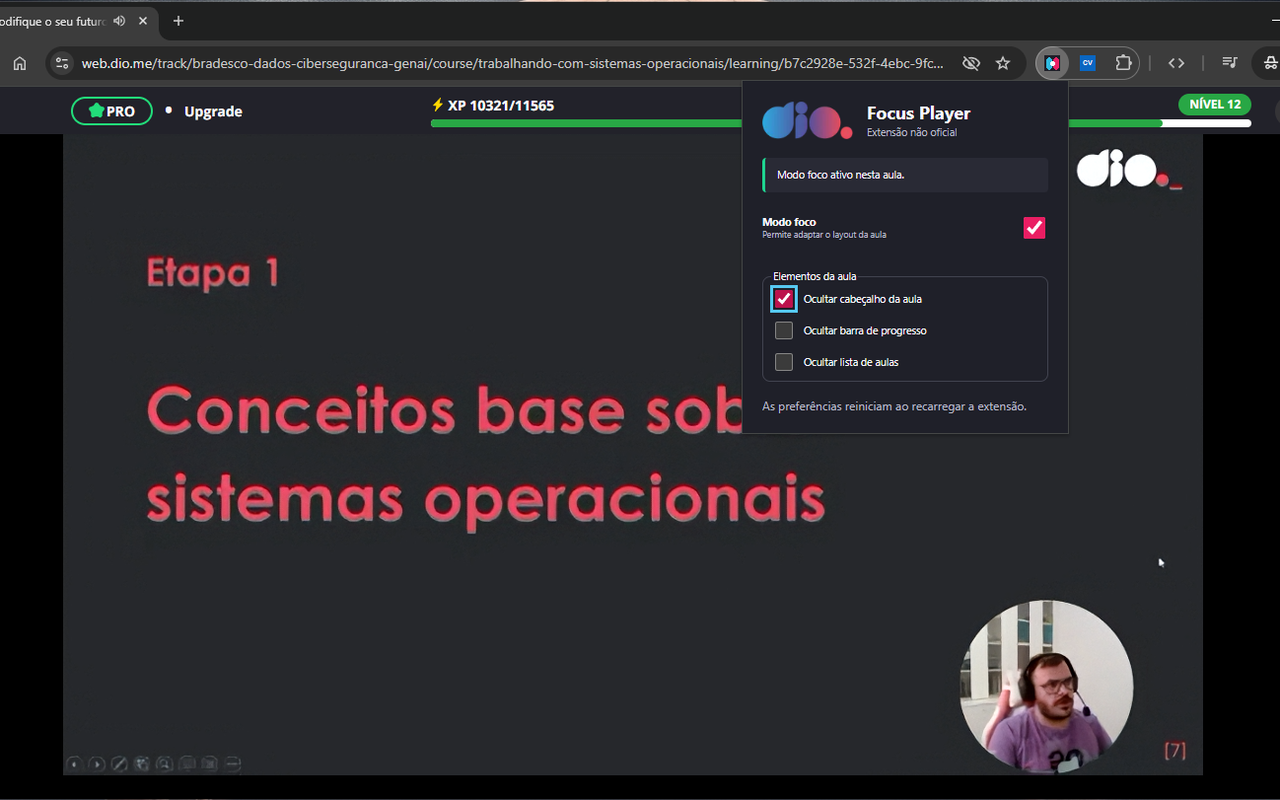View site information icon beside the URL
Screen dimensions: 1280x800
pos(62,63)
